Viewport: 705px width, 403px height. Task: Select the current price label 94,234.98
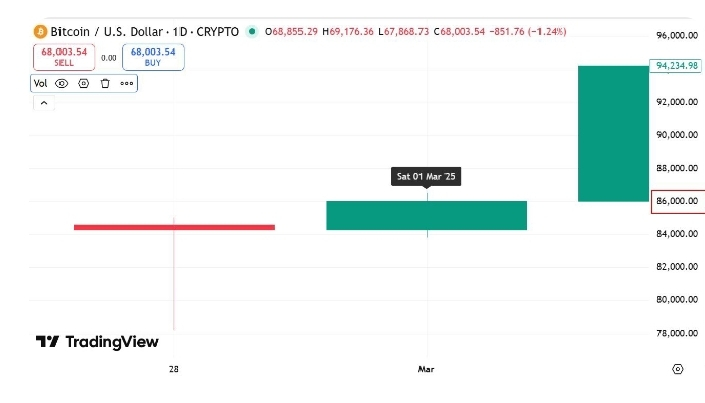pyautogui.click(x=677, y=66)
